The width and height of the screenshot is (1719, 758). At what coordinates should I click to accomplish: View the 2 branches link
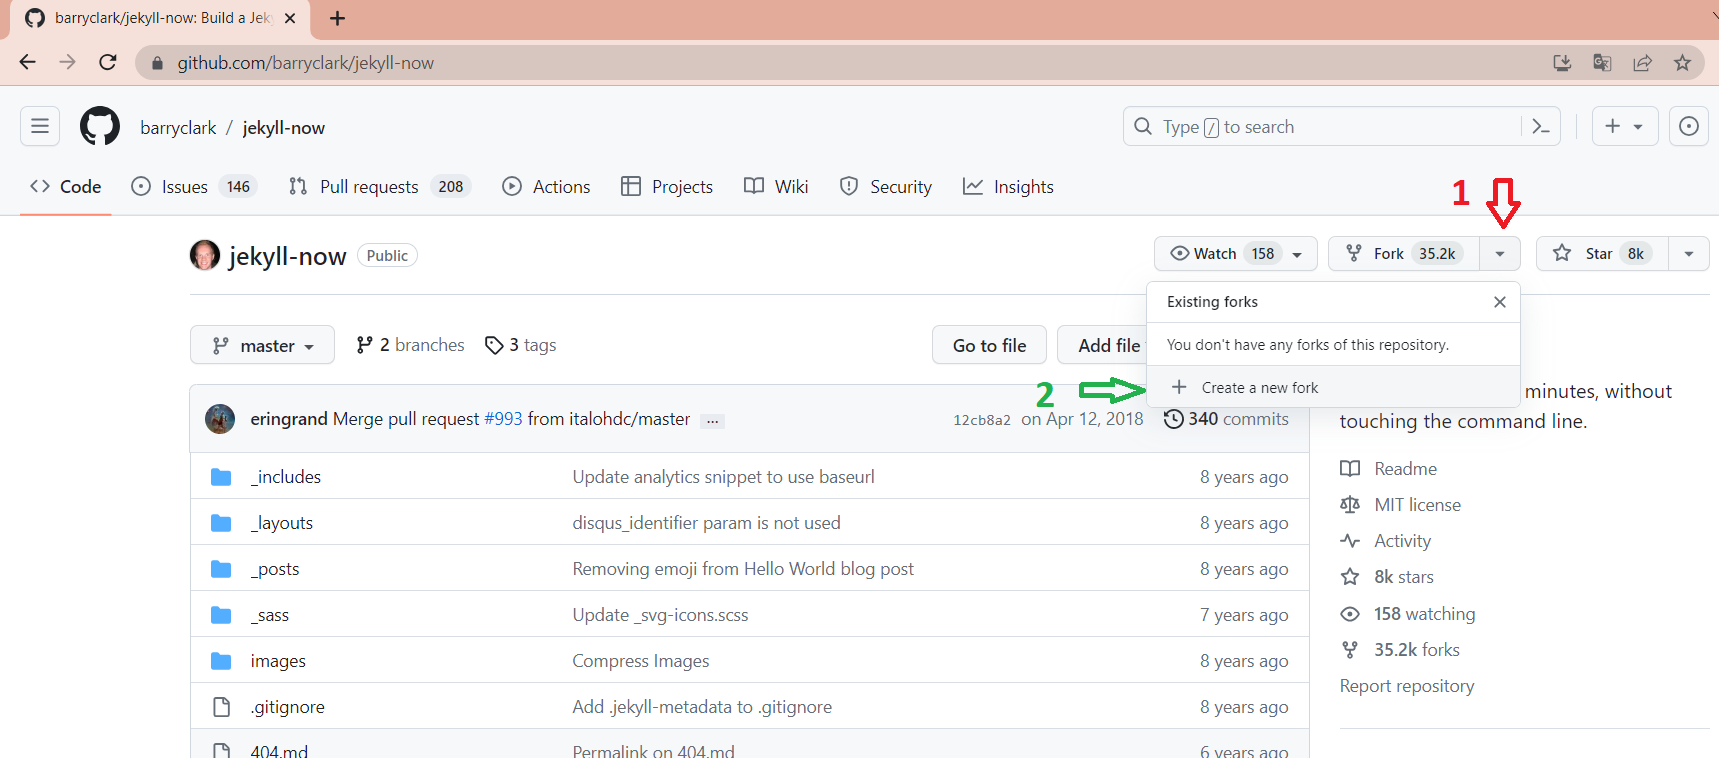[x=410, y=345]
